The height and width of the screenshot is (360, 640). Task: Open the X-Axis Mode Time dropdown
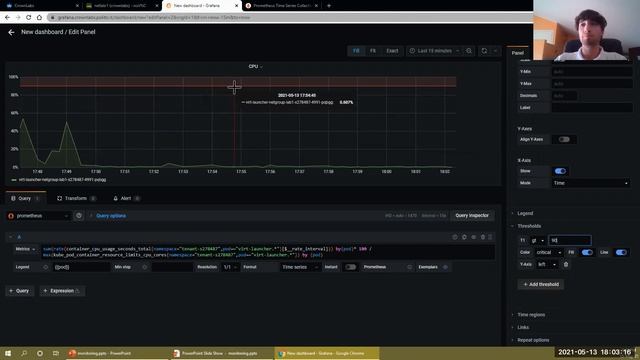(591, 183)
